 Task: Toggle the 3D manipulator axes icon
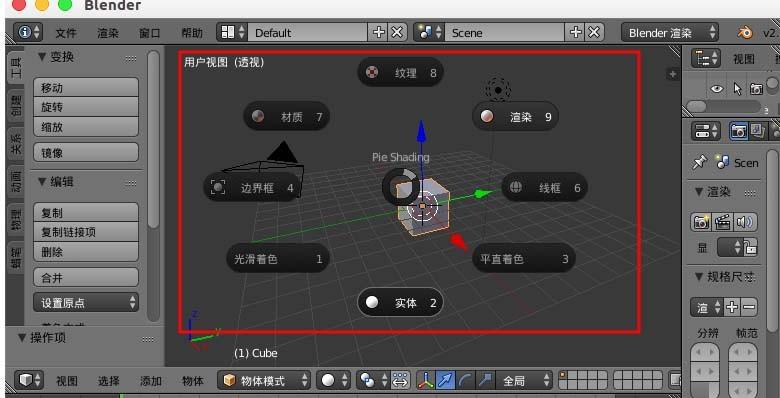coord(425,381)
